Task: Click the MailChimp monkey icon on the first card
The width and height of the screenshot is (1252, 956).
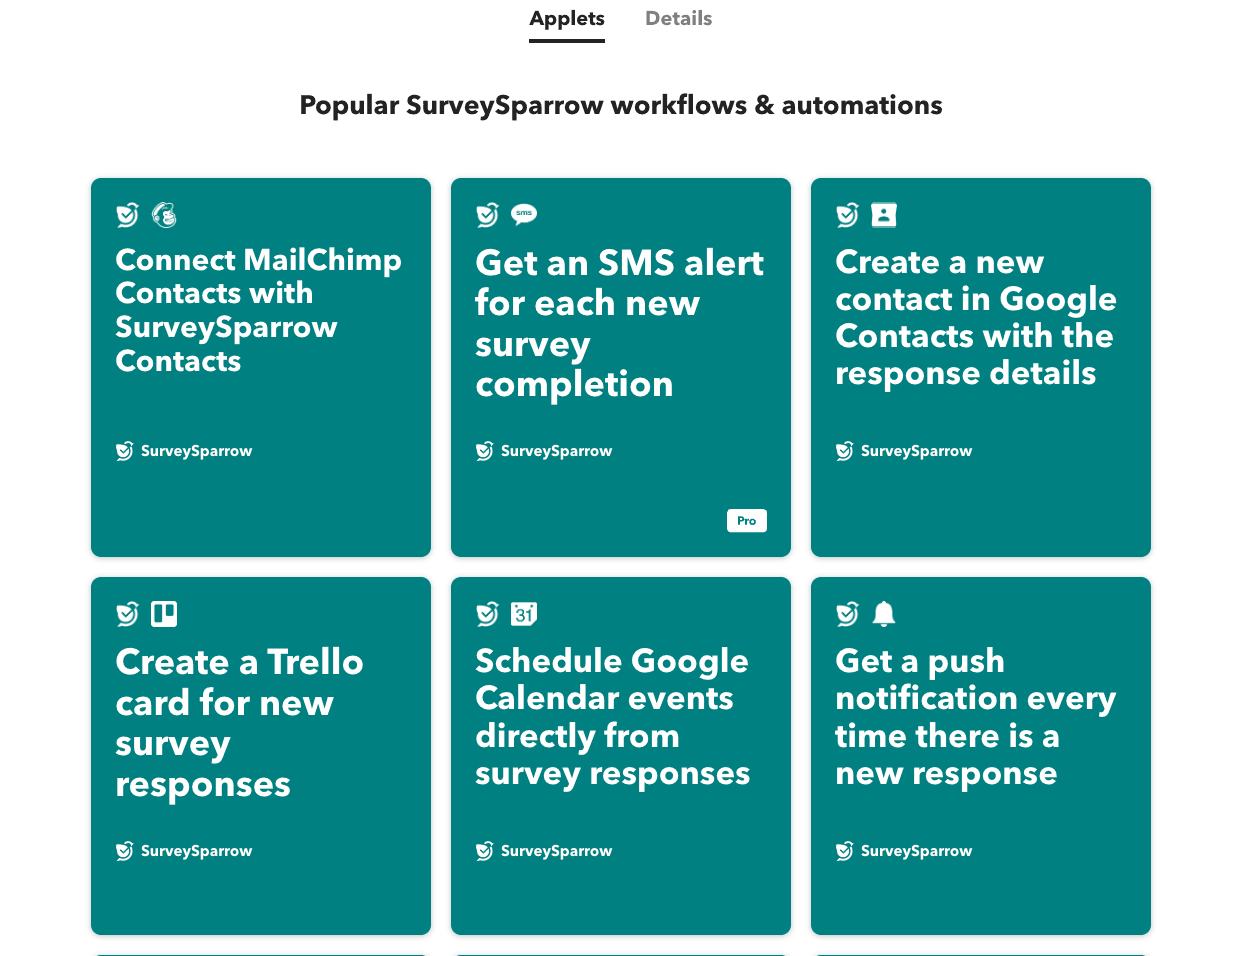Action: 163,214
